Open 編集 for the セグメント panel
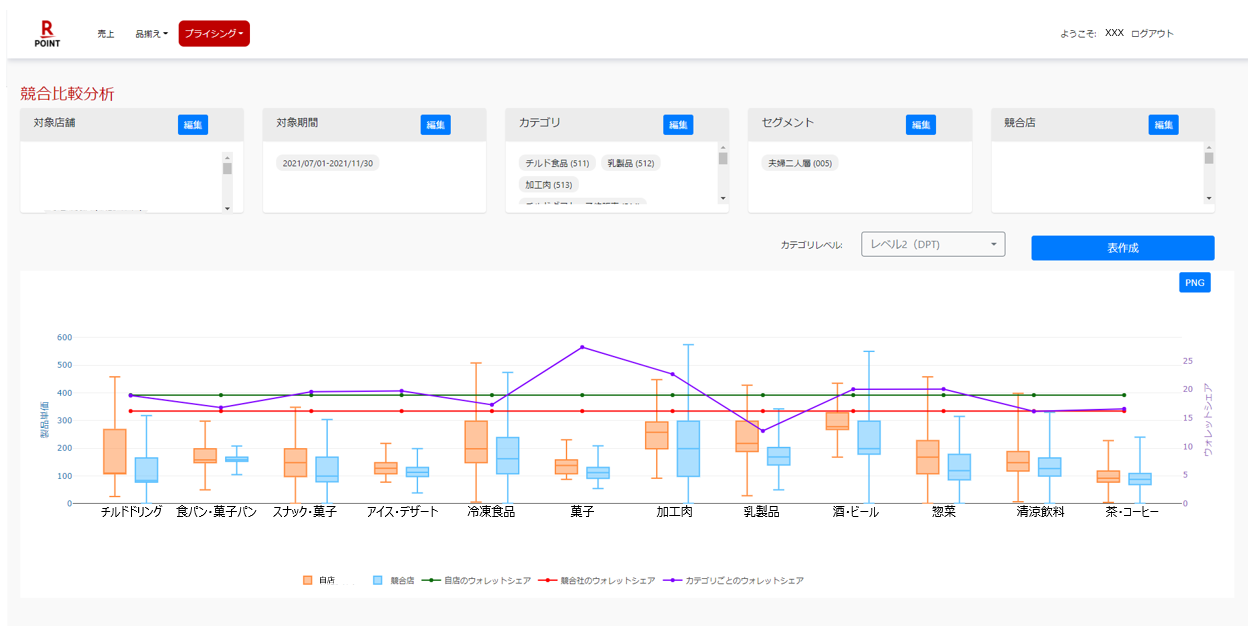 click(x=920, y=125)
